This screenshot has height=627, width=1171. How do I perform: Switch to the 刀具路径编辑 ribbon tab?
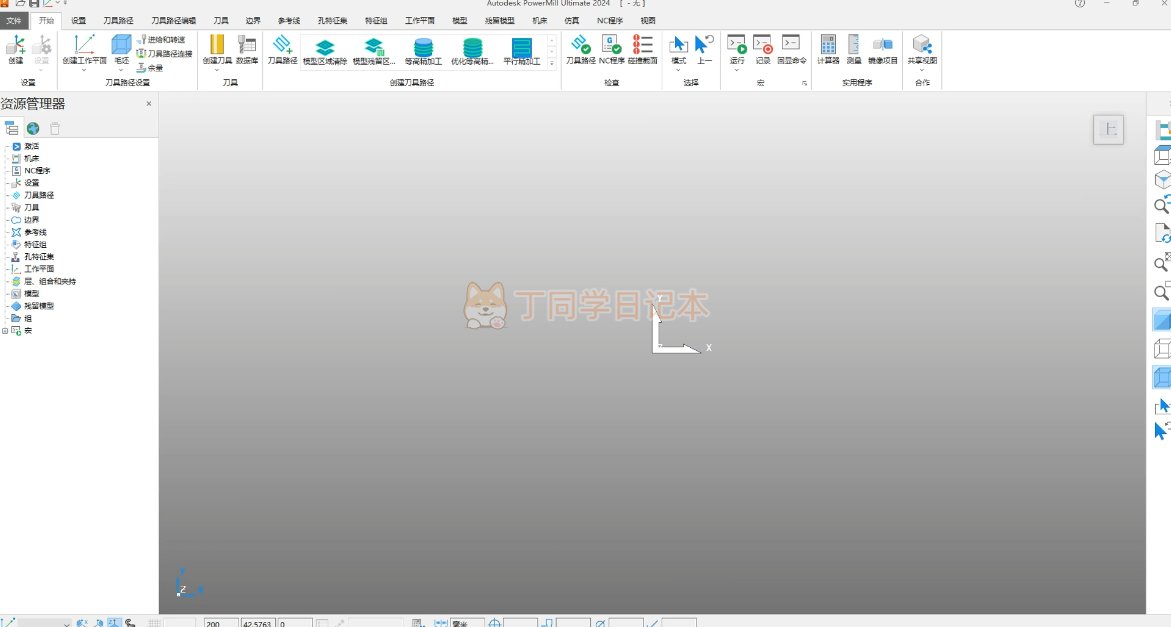(173, 21)
